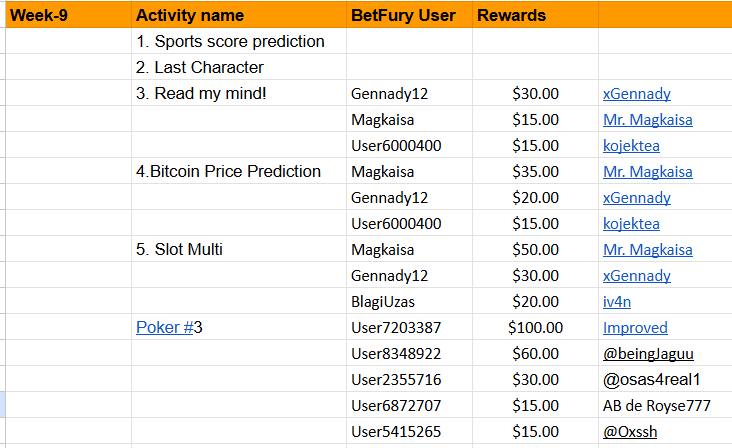Select the AB de Royse777 cell
The height and width of the screenshot is (448, 732).
tap(665, 406)
